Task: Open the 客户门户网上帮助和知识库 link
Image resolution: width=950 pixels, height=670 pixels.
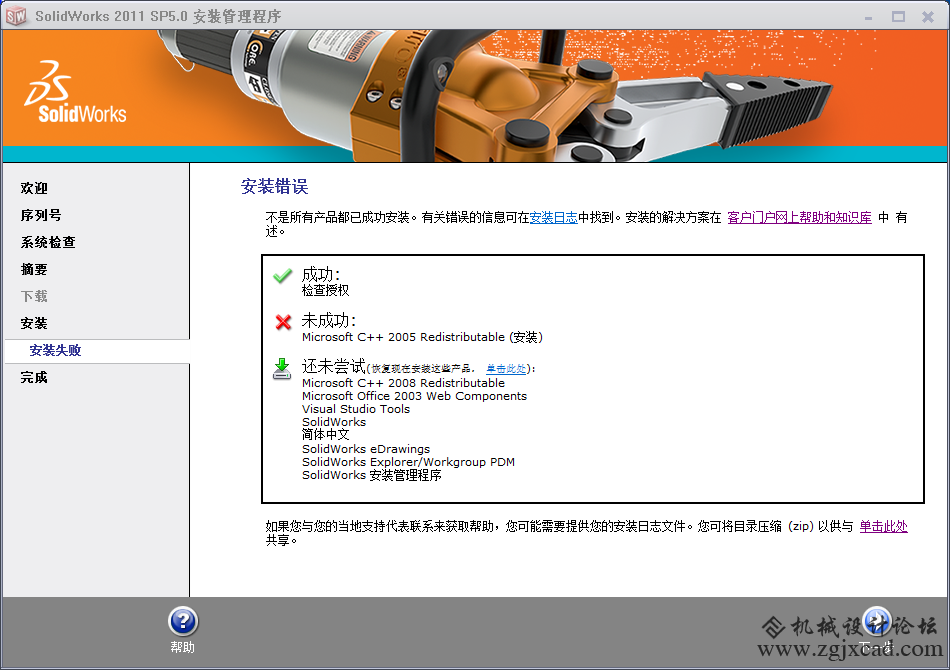Action: click(799, 217)
